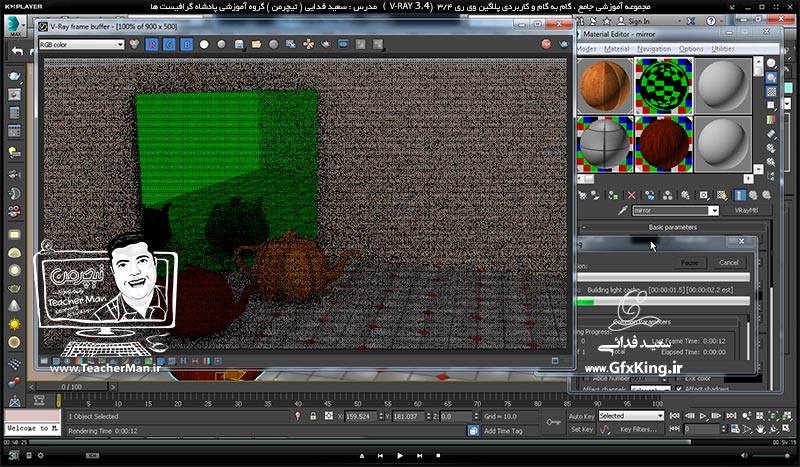Play the video in KMPlayer
The image size is (800, 467).
(399, 455)
